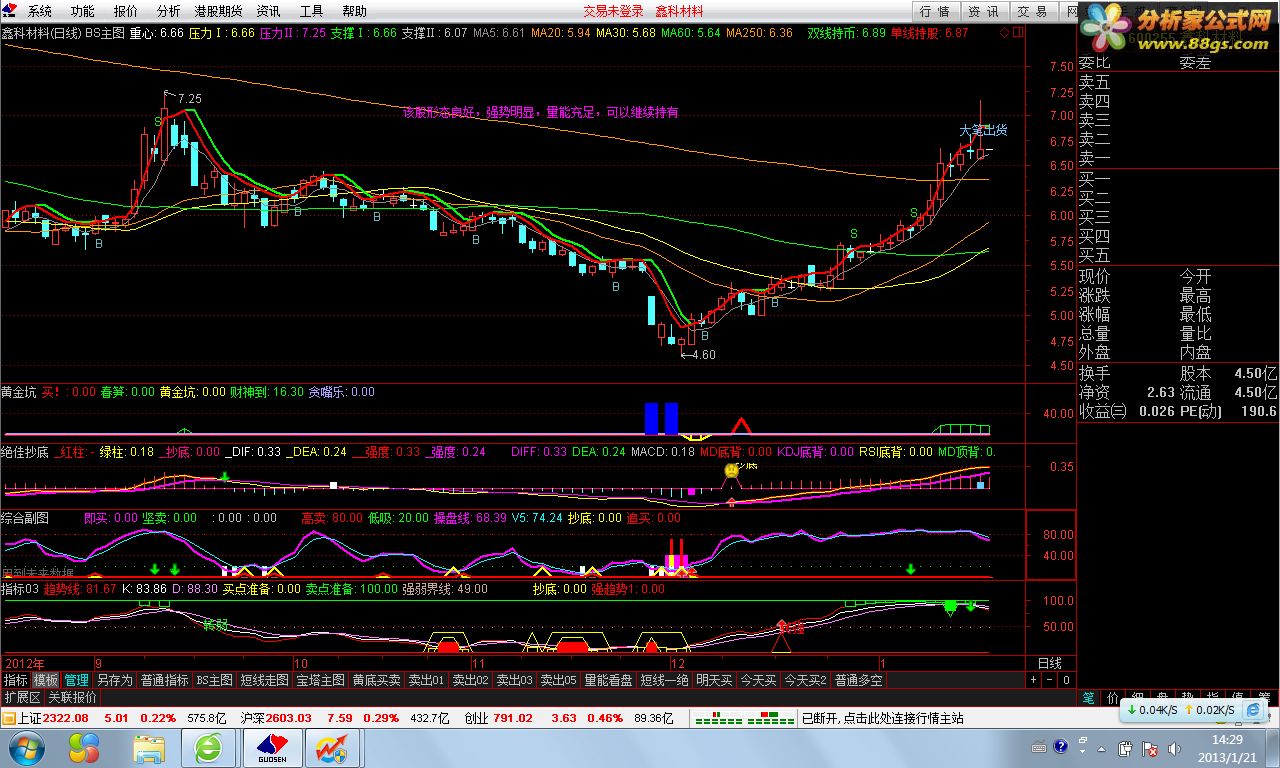Click the network speed widget browser icon
1280x768 pixels.
(x=1253, y=710)
